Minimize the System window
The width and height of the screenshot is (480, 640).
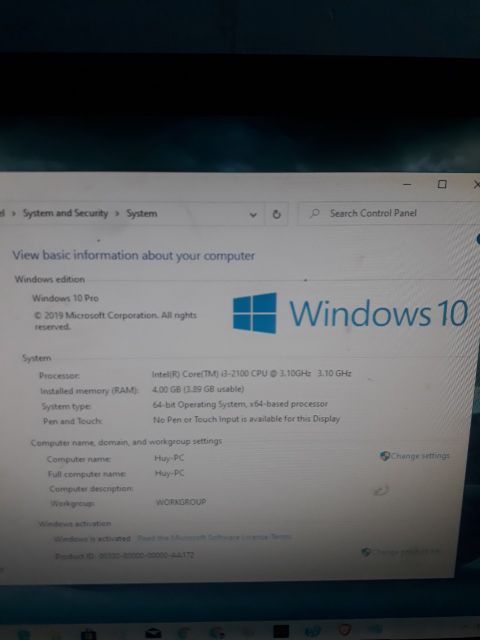(407, 185)
